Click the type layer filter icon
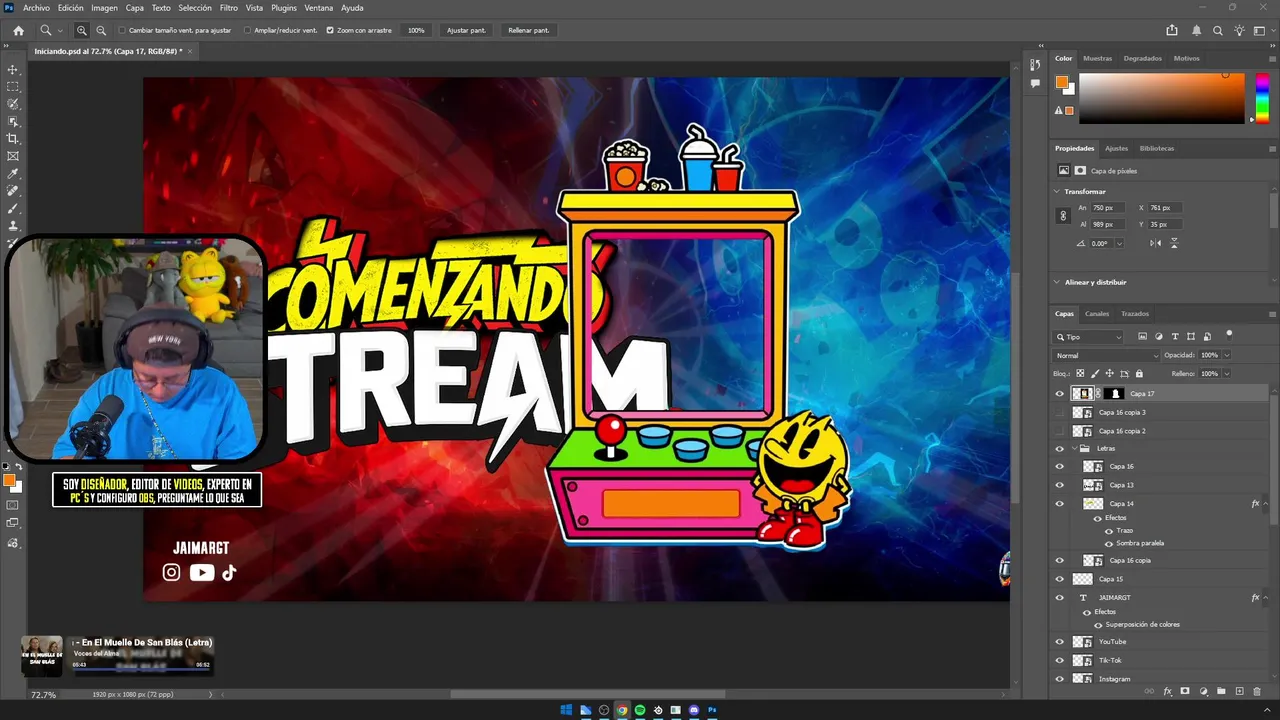 click(1175, 337)
